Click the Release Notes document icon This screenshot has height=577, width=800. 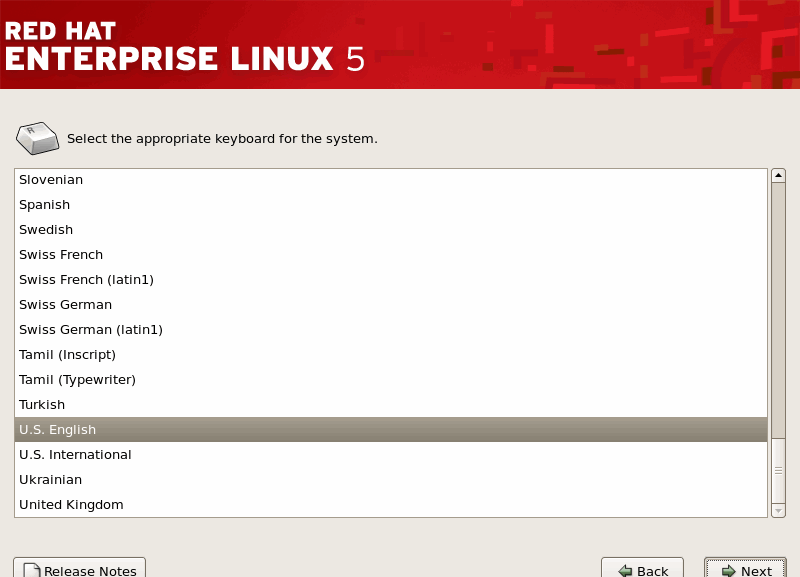(31, 571)
